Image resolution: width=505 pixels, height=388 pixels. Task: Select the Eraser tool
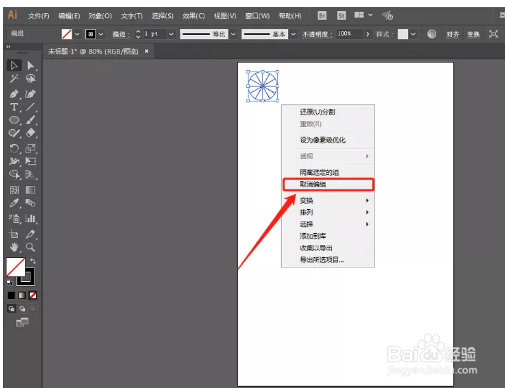(x=30, y=133)
